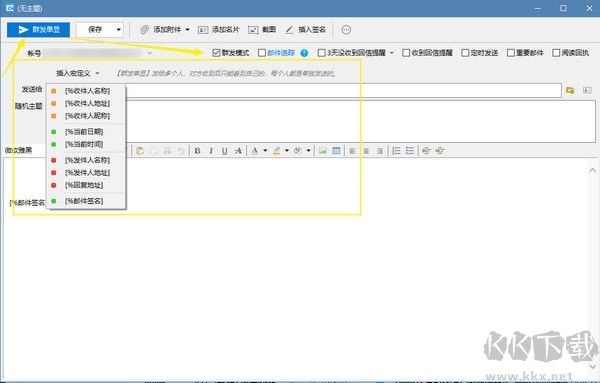Expand the 帐号 account dropdown

[150, 53]
